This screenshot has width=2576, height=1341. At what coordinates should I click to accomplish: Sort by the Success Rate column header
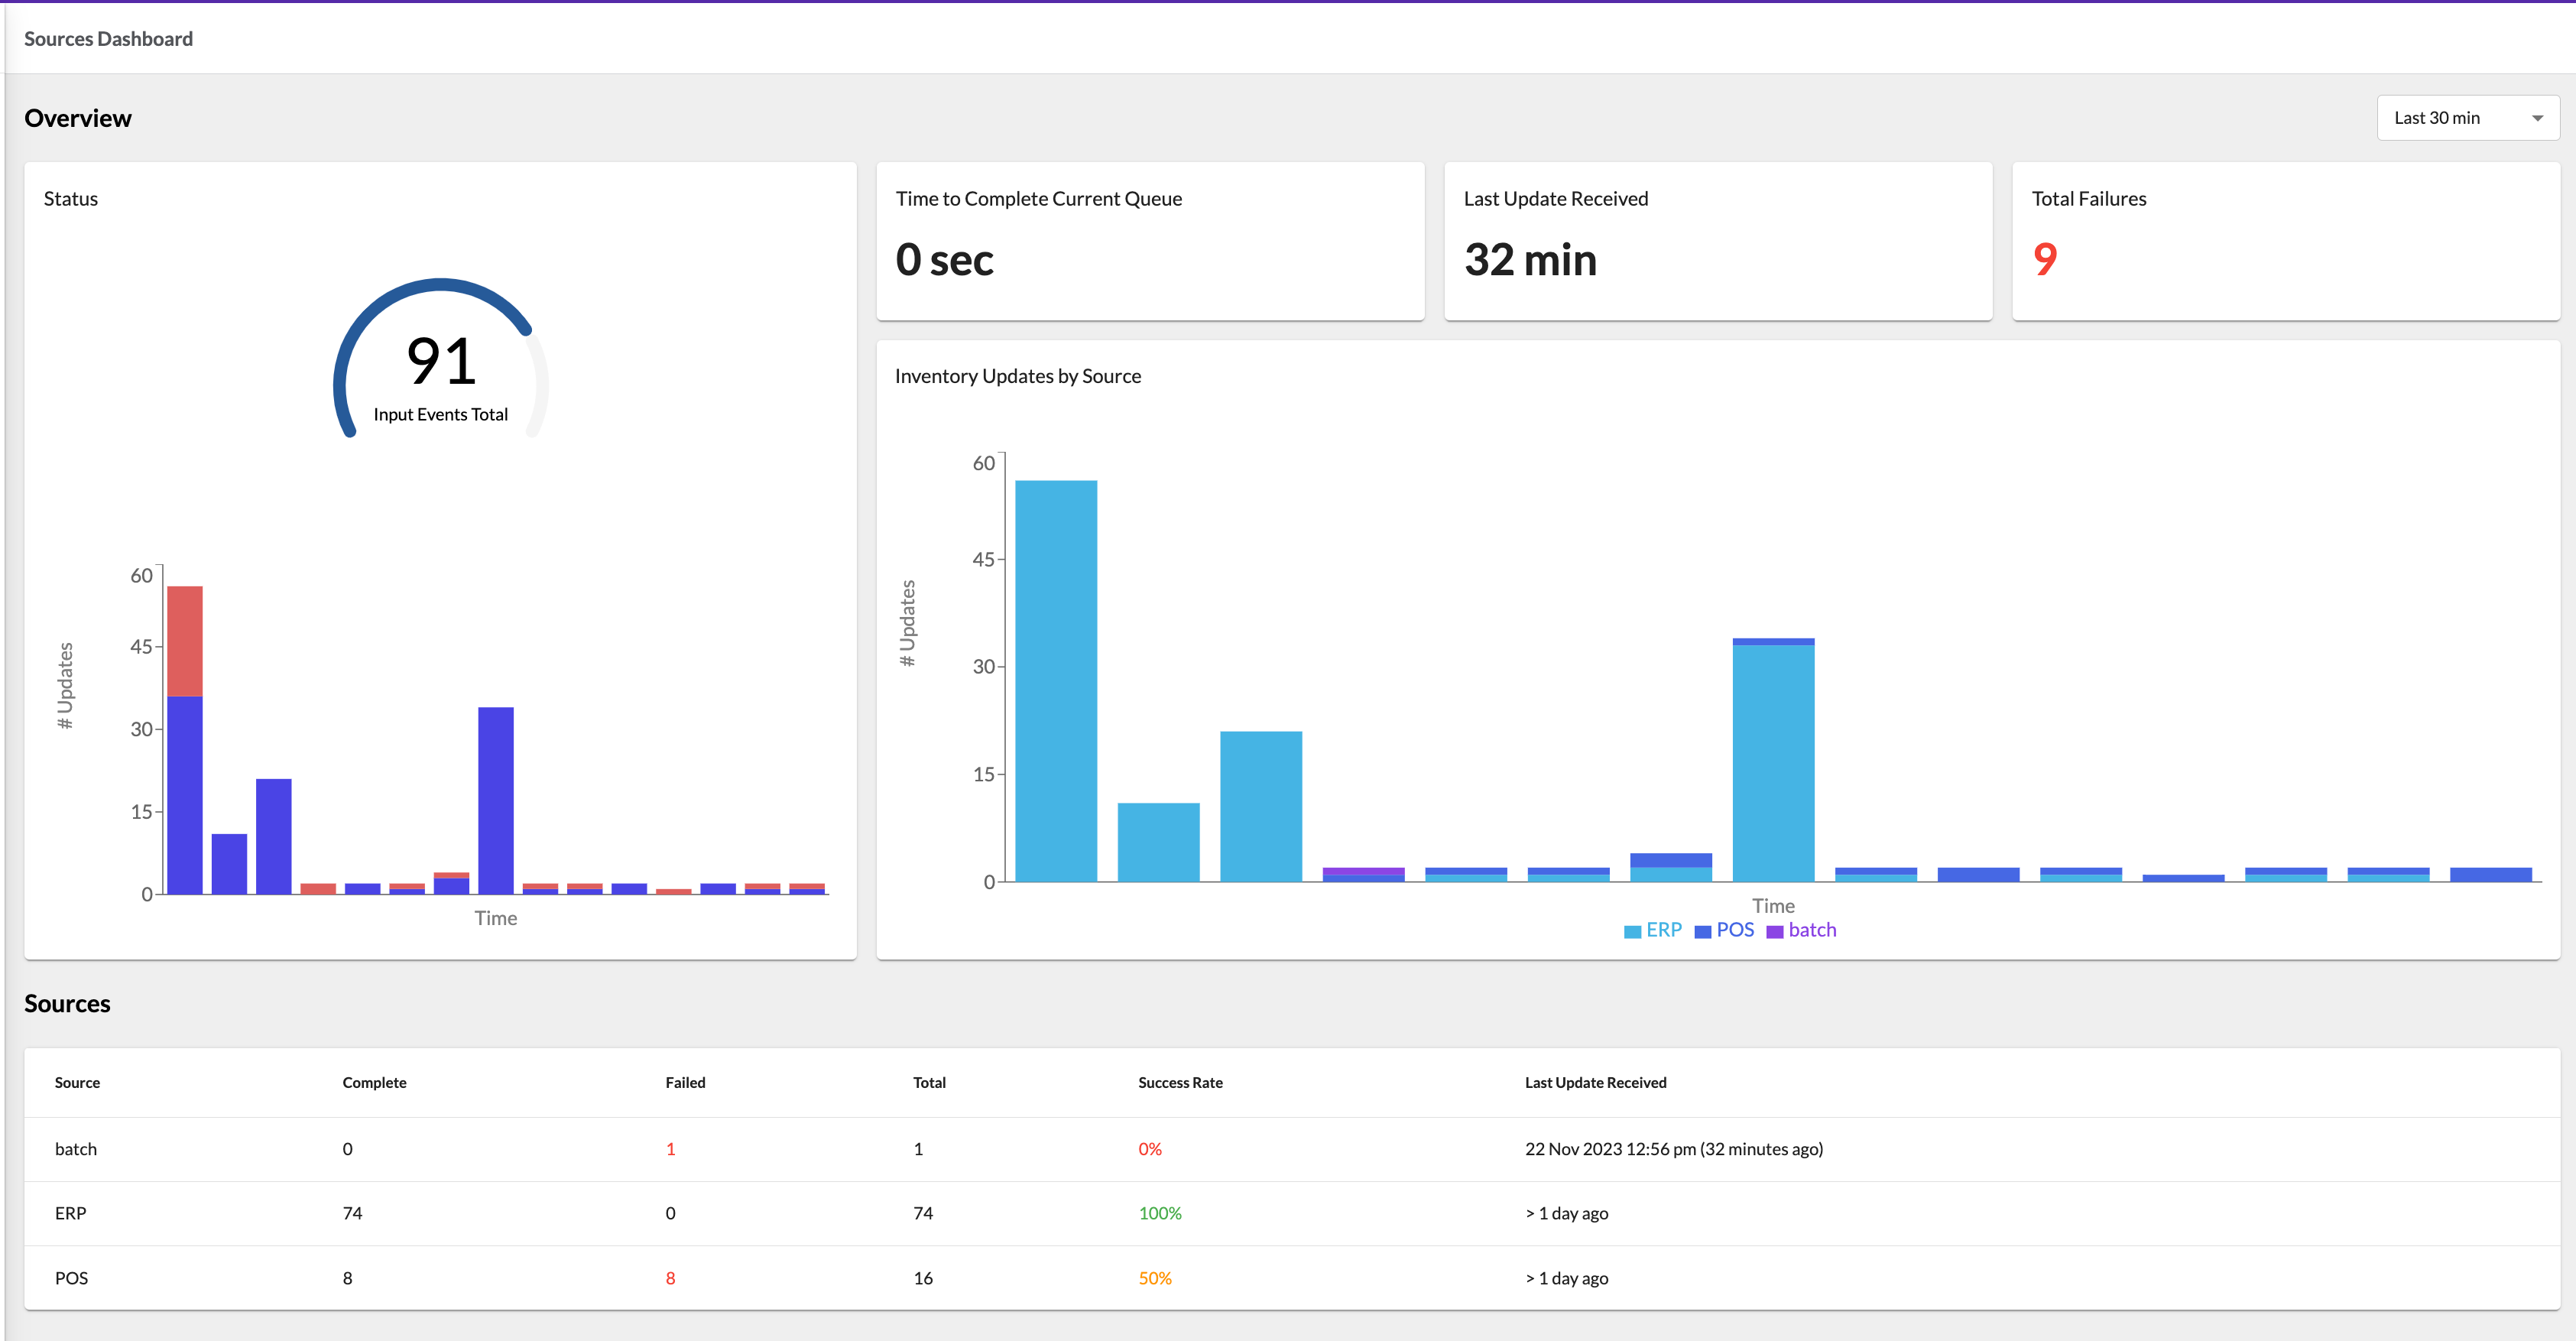click(1180, 1082)
